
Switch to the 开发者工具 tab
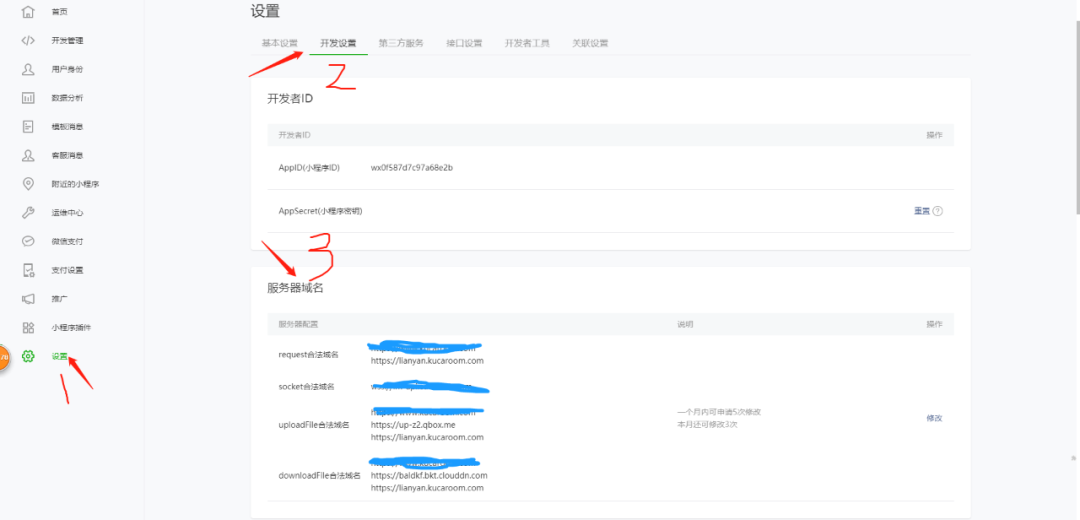tap(527, 43)
